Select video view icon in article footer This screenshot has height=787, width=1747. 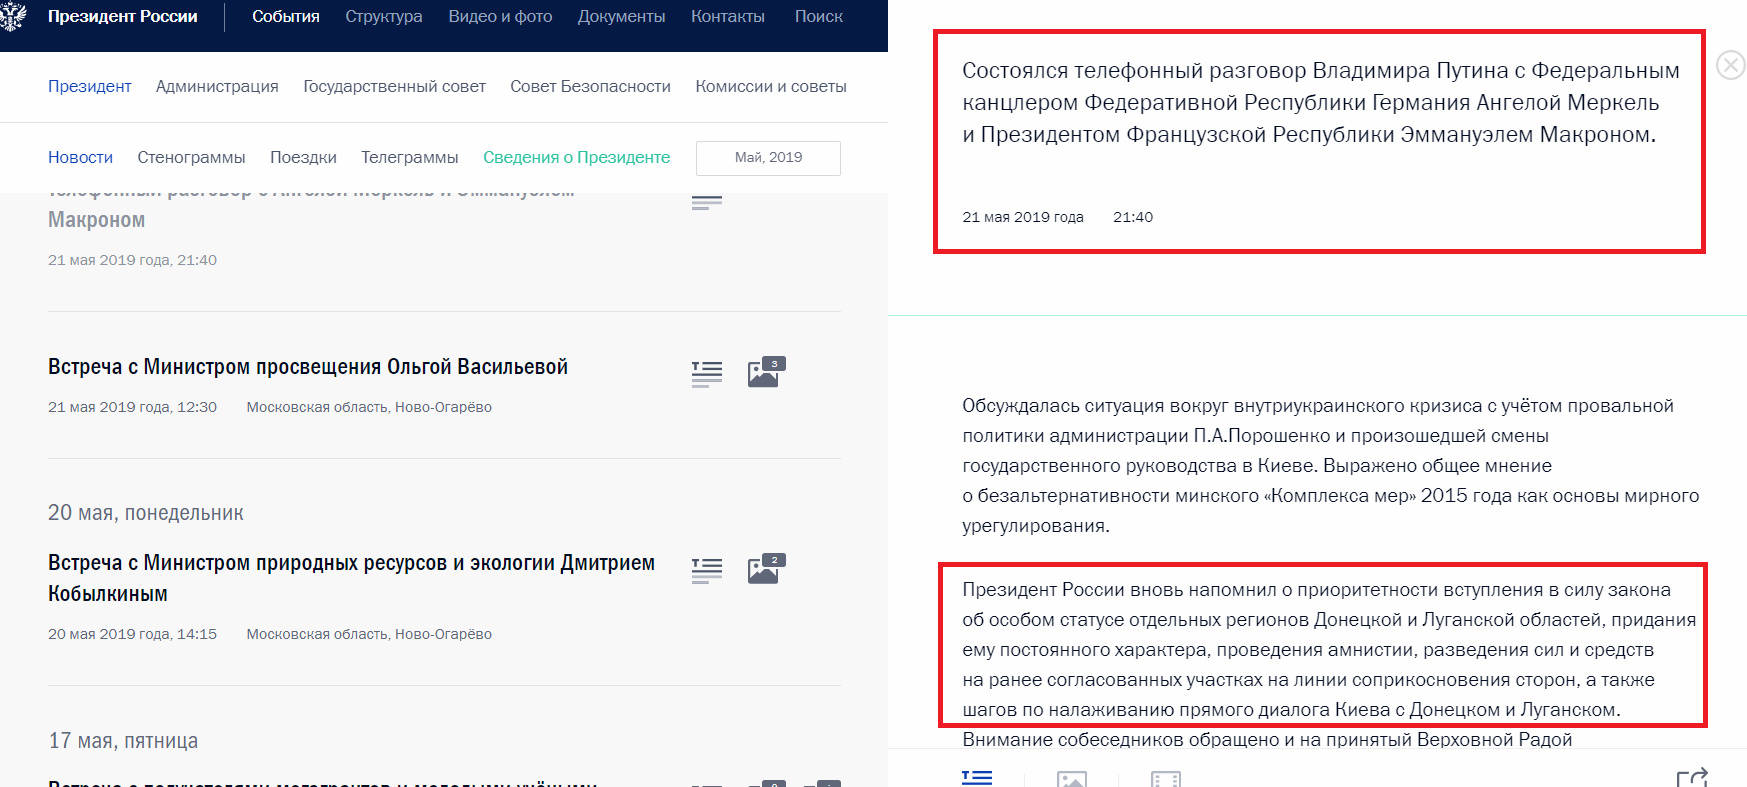(x=1166, y=779)
